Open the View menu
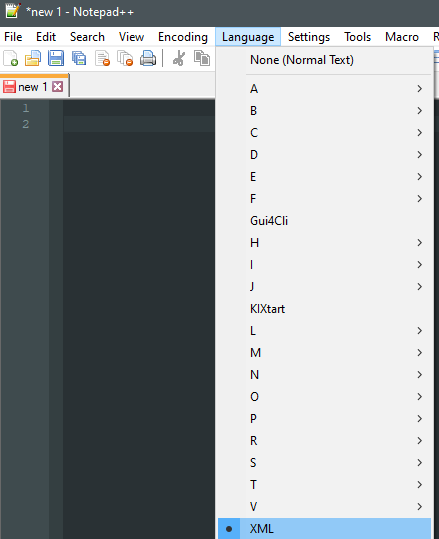 point(131,37)
